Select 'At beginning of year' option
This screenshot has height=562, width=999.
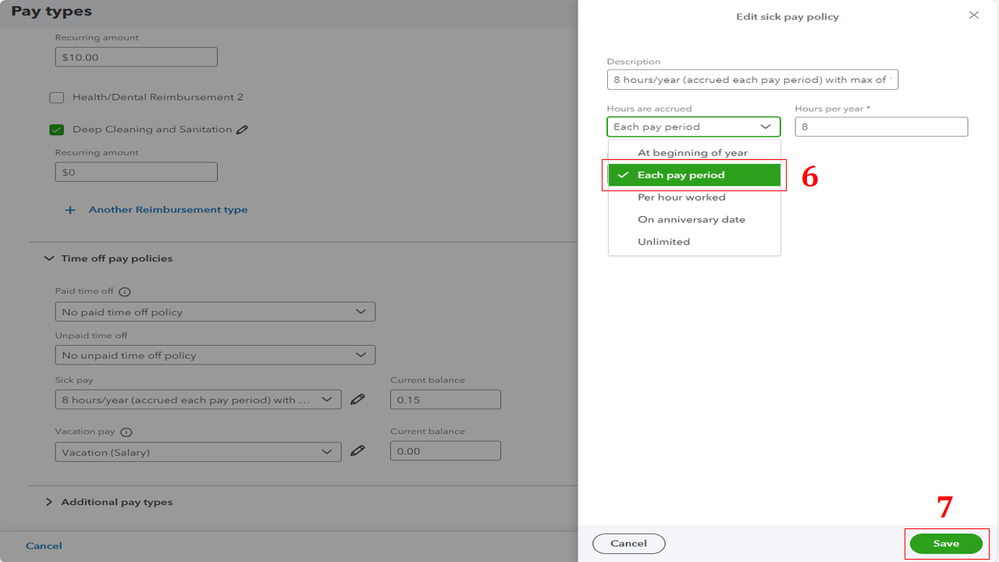coord(692,153)
